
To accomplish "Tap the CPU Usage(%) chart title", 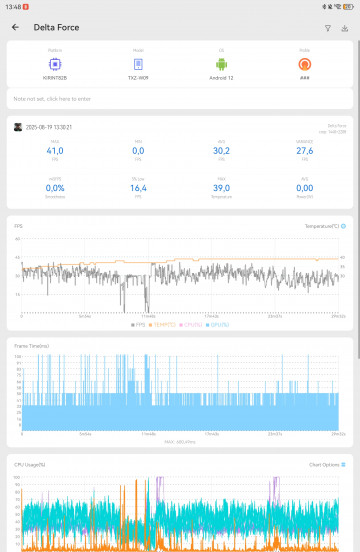I will coord(30,465).
